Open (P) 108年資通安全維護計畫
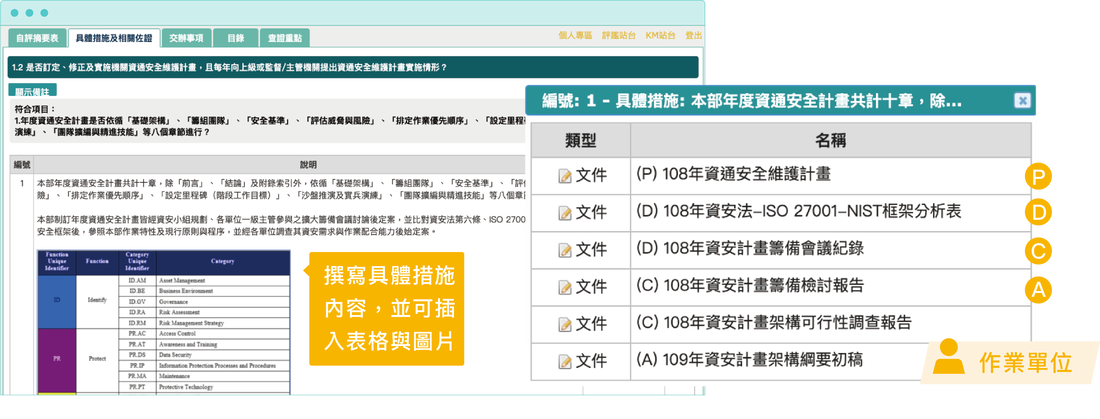Image resolution: width=1100 pixels, height=419 pixels. click(733, 174)
